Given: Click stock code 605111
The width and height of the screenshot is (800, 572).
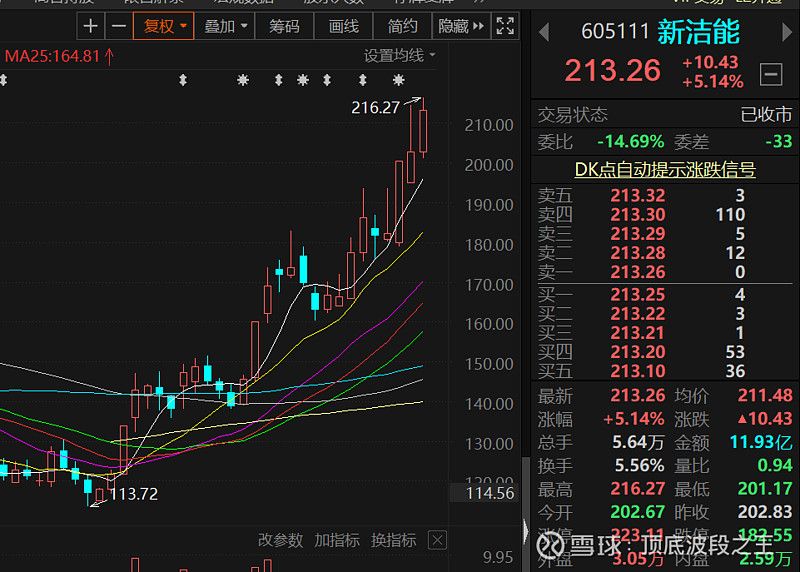Looking at the screenshot, I should point(615,32).
